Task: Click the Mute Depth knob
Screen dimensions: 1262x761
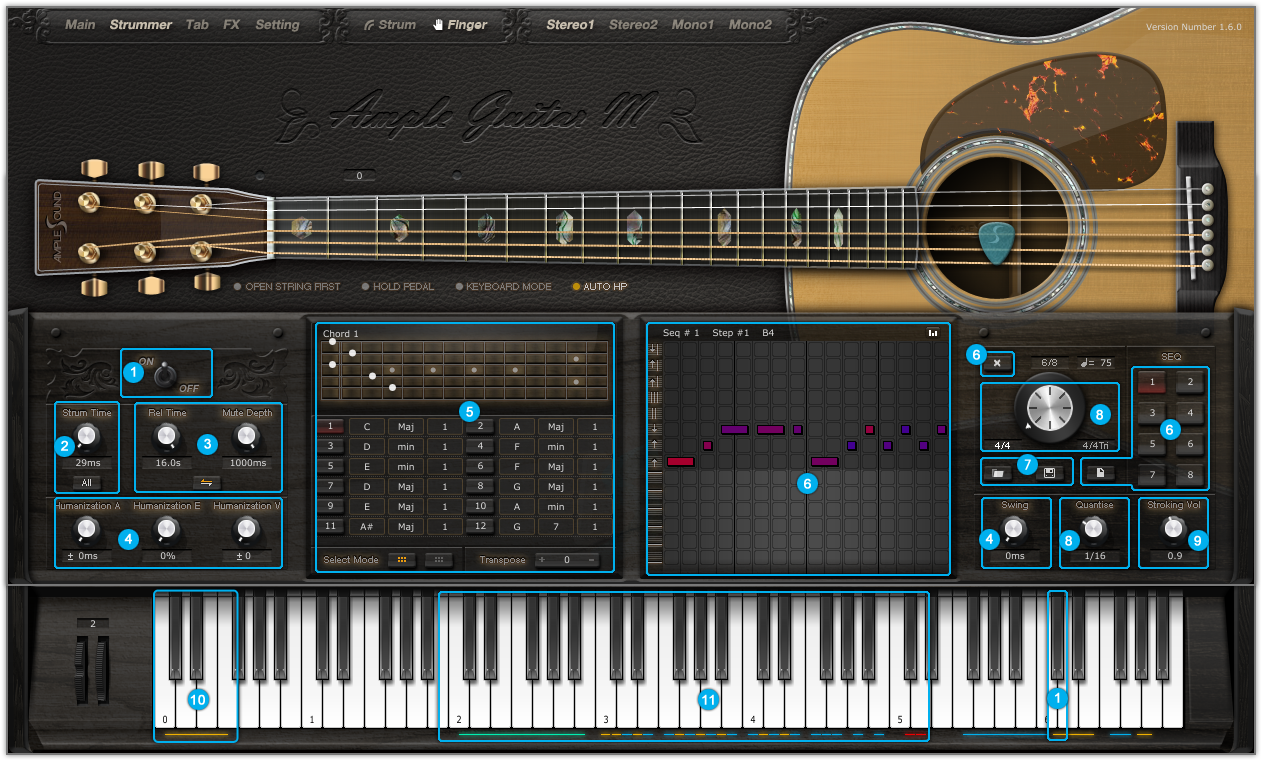Action: (x=246, y=435)
